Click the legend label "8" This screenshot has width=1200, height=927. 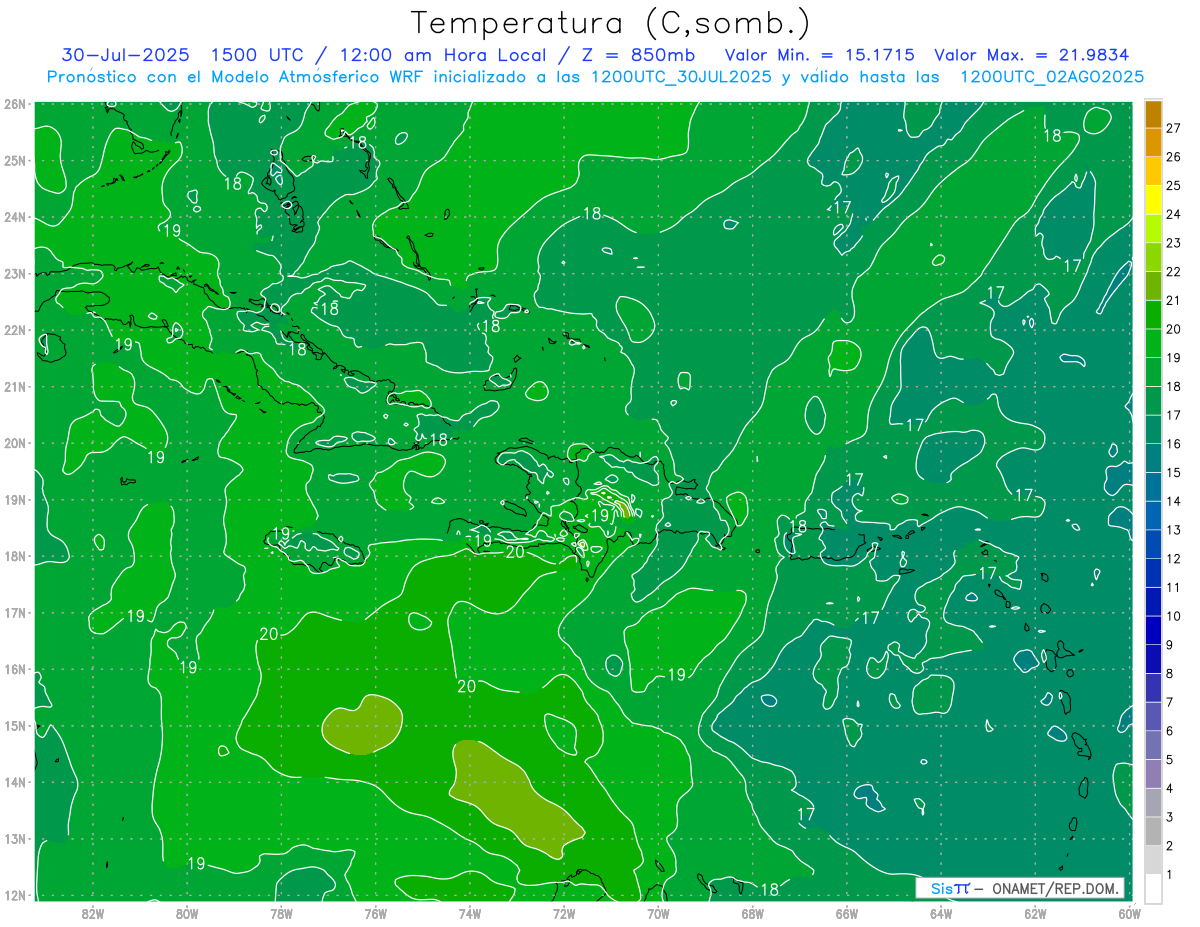[x=1170, y=673]
